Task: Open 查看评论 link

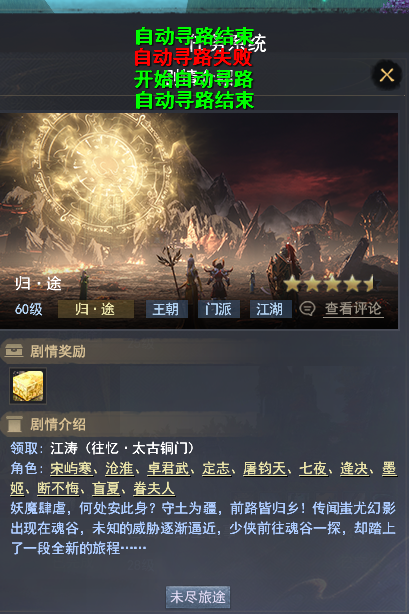Action: click(x=353, y=309)
